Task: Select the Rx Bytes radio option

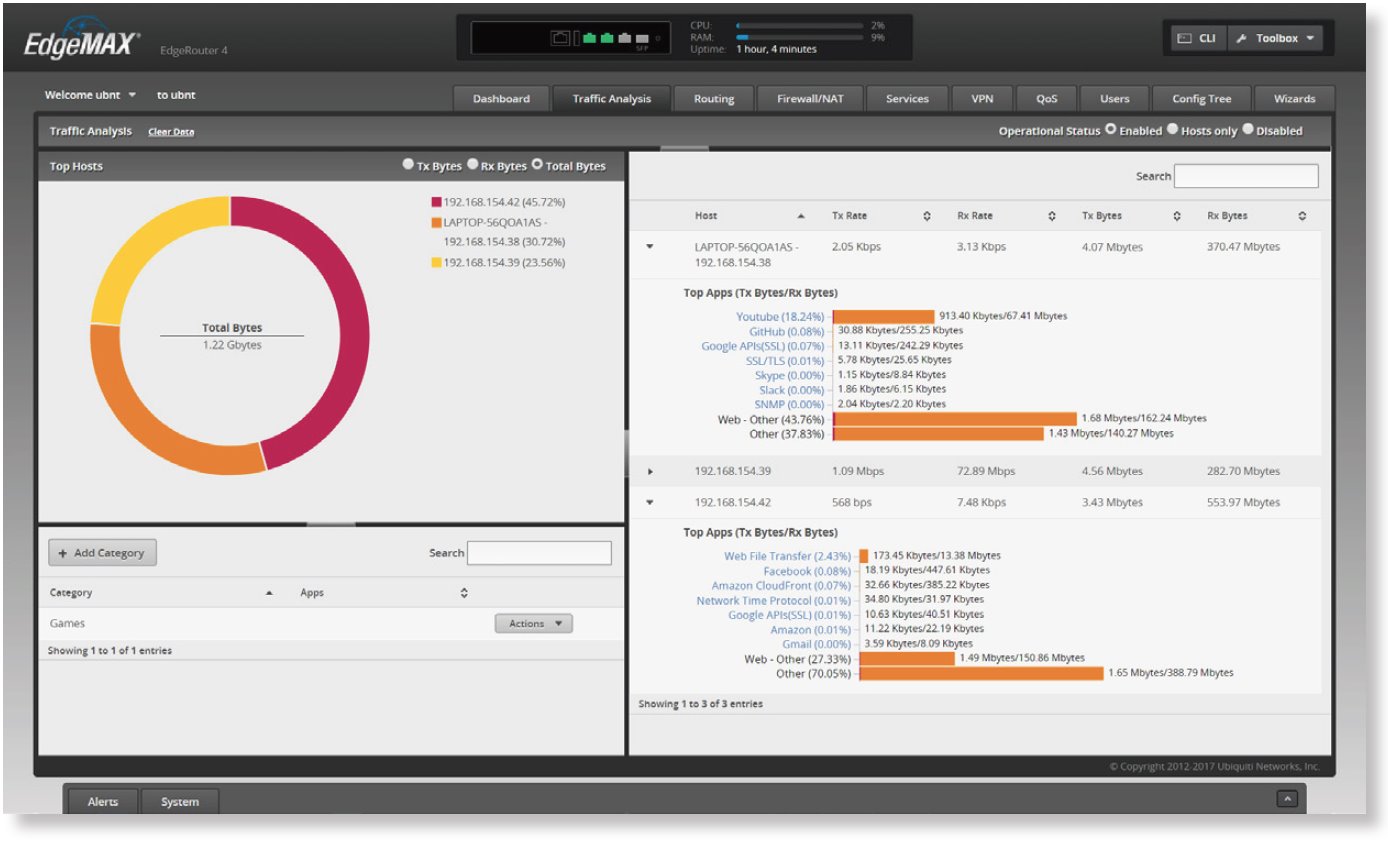Action: (x=472, y=165)
